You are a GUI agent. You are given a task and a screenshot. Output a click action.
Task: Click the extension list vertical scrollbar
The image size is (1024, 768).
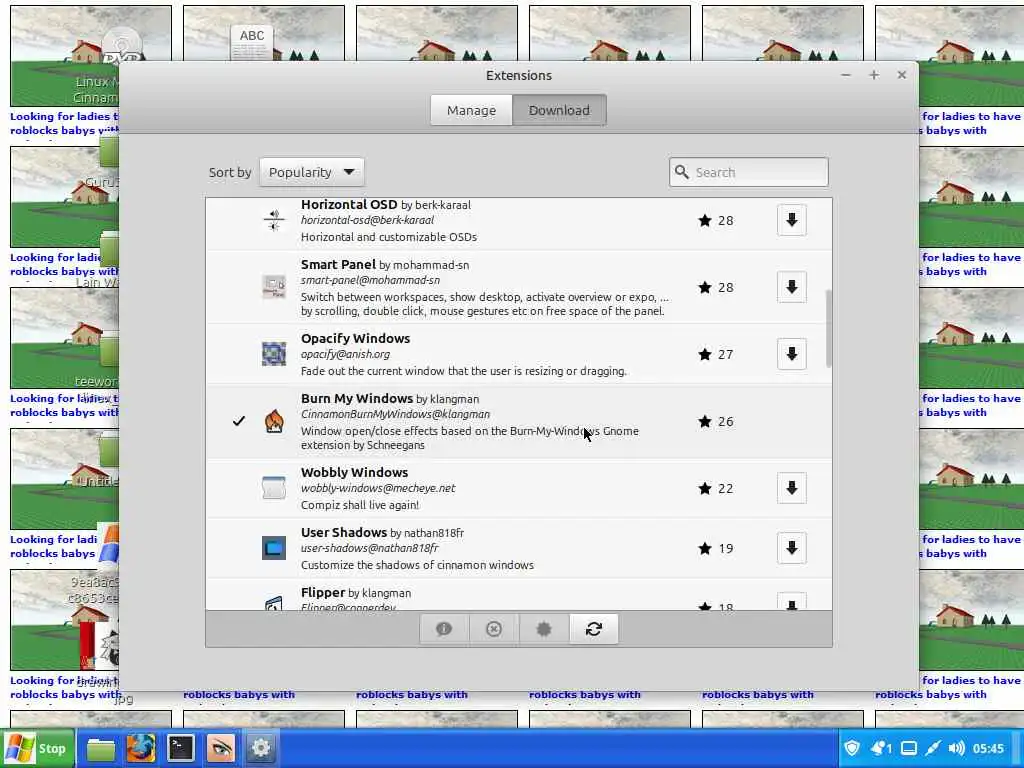829,328
